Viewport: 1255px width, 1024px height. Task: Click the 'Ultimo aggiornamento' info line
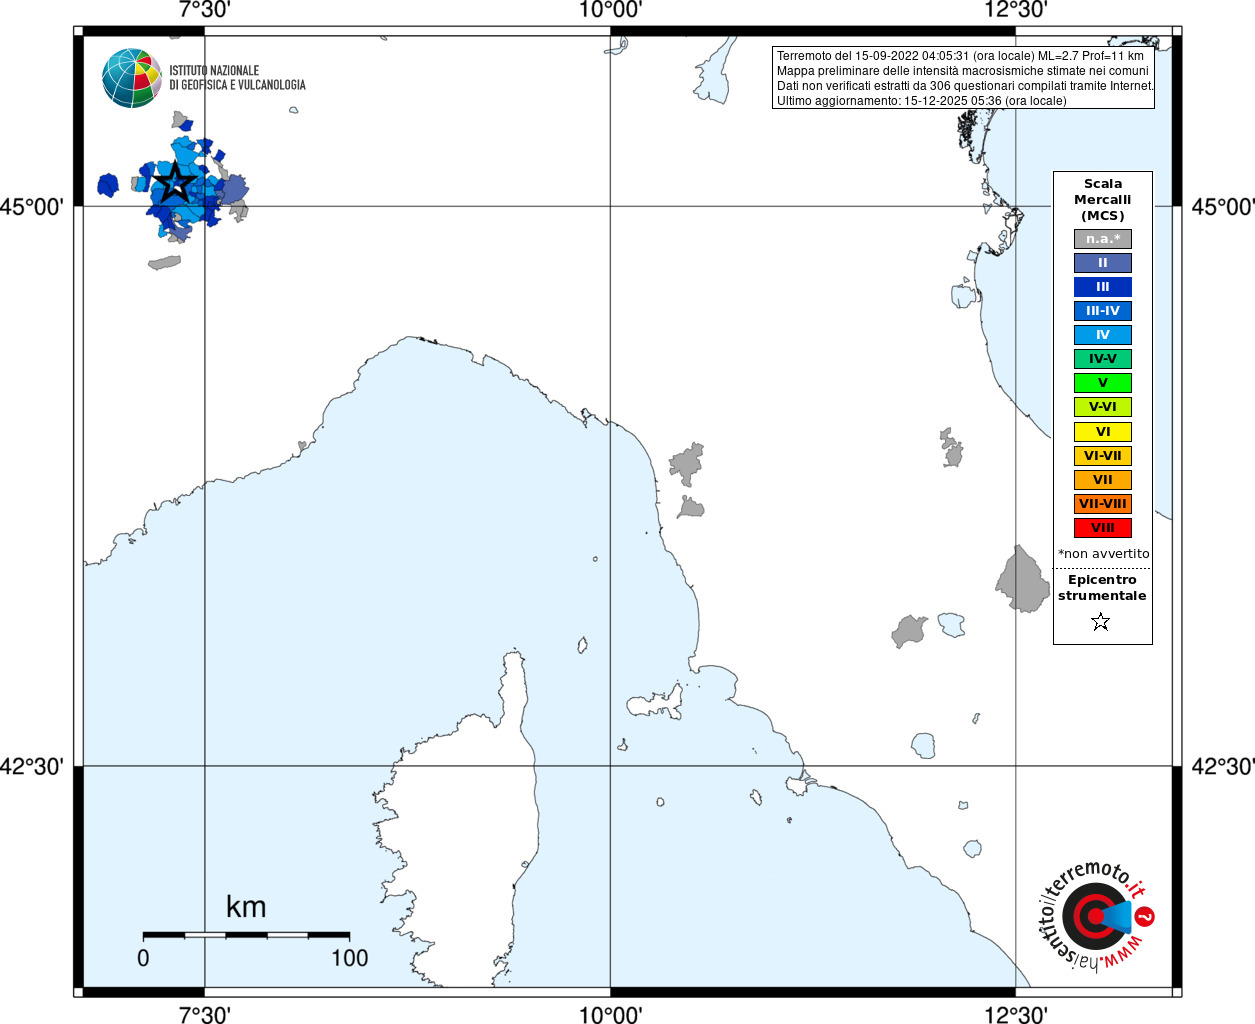click(x=922, y=101)
